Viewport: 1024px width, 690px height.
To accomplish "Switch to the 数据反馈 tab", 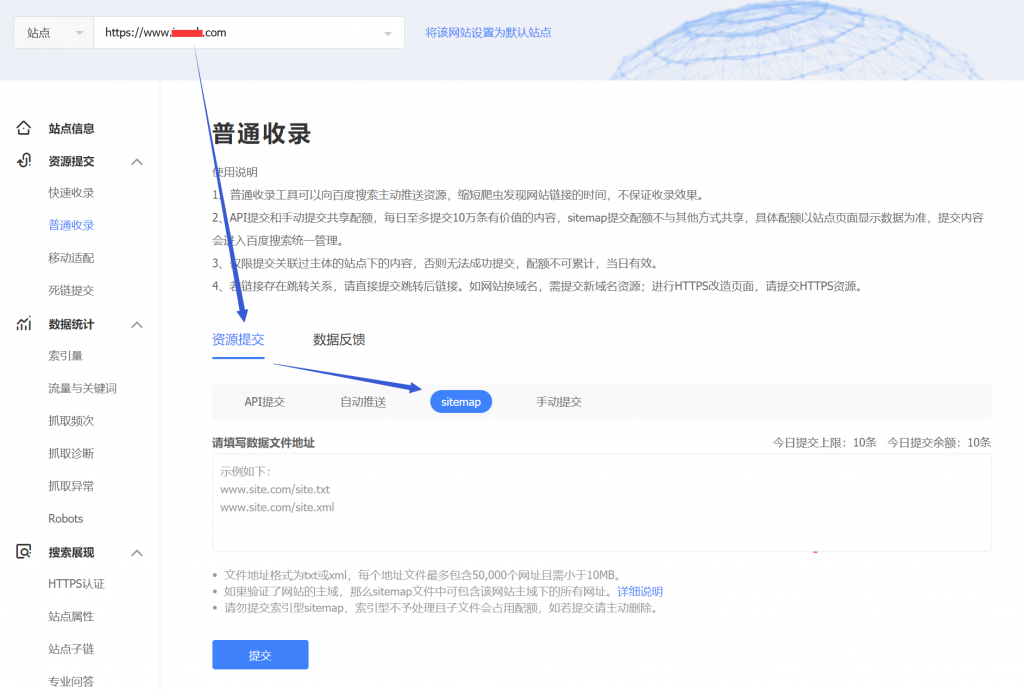I will [x=339, y=339].
